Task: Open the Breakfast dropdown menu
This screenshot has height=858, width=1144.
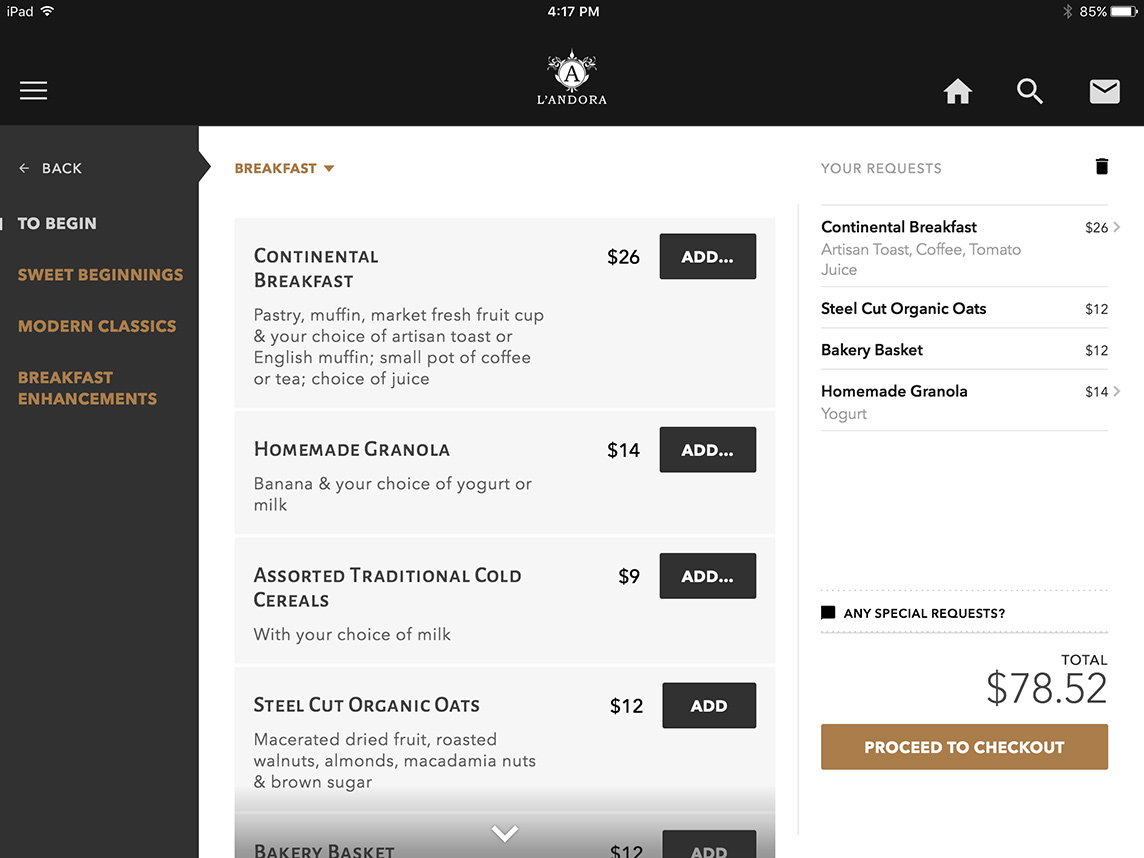Action: point(285,168)
